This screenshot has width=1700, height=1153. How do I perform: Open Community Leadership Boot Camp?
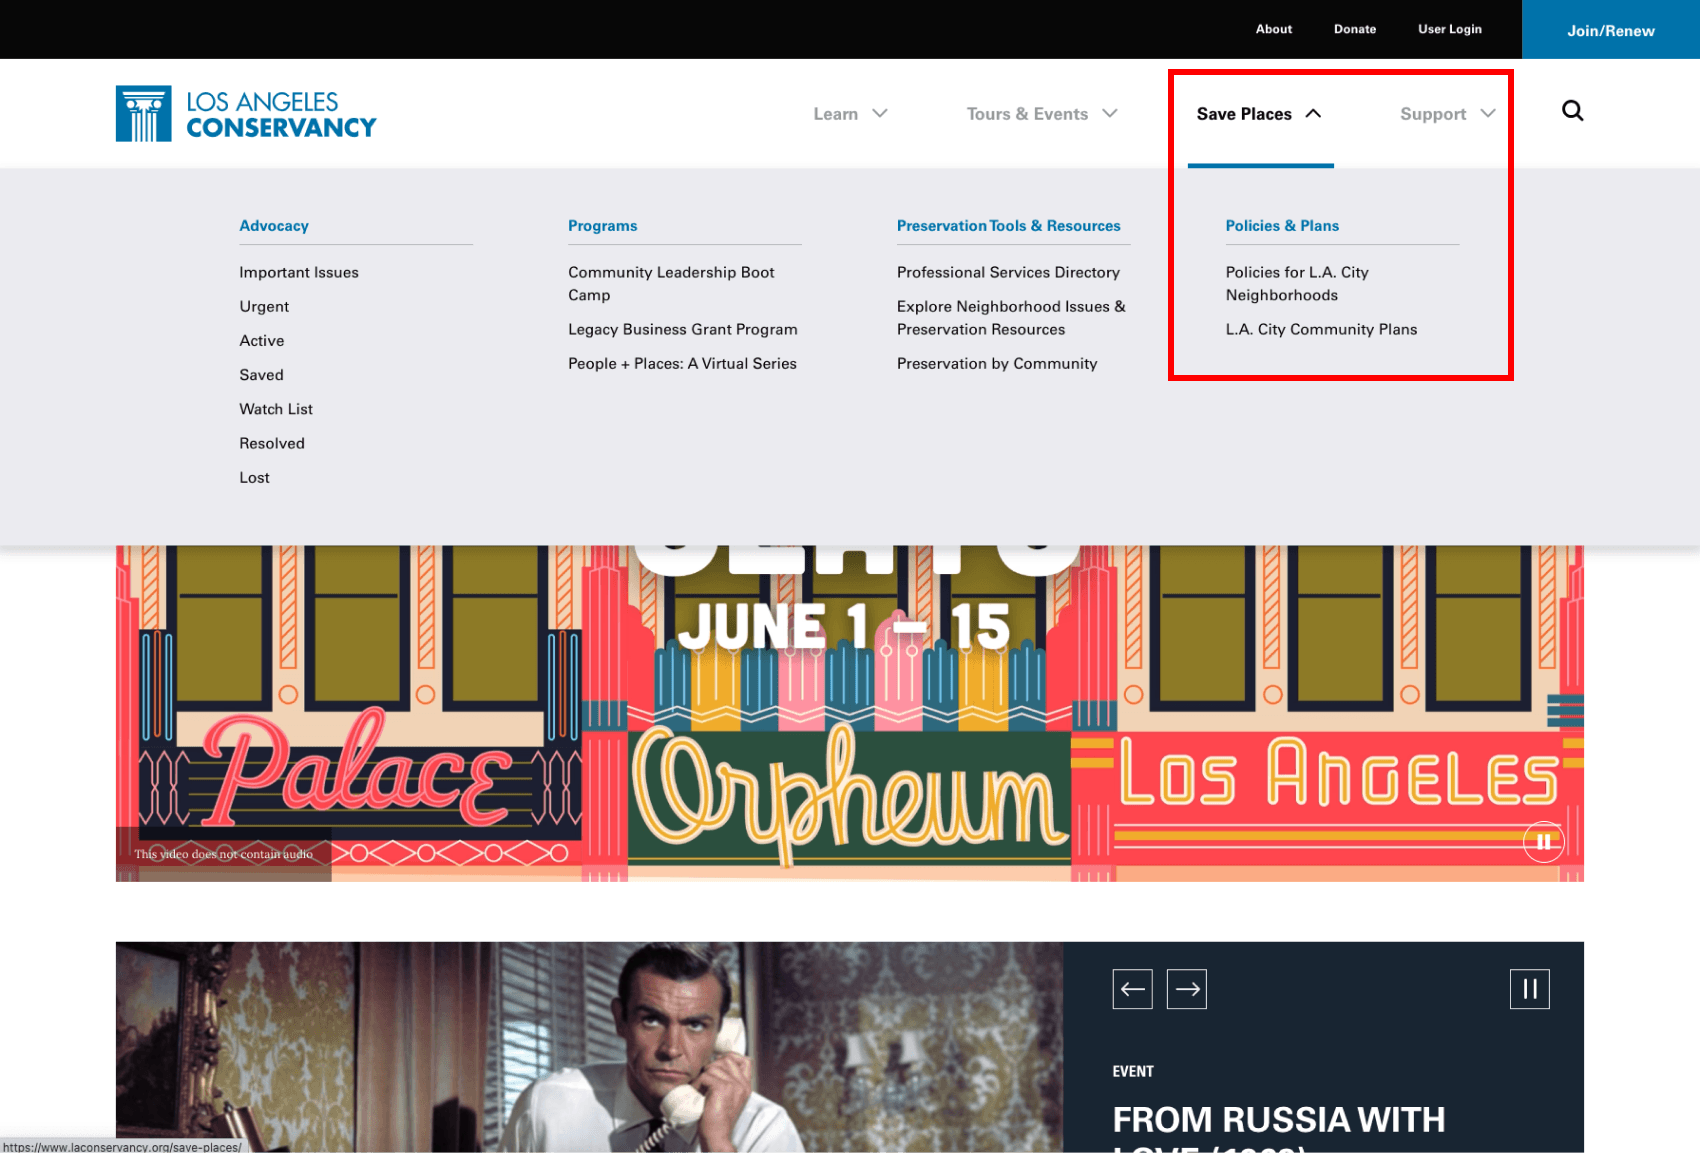[x=671, y=283]
